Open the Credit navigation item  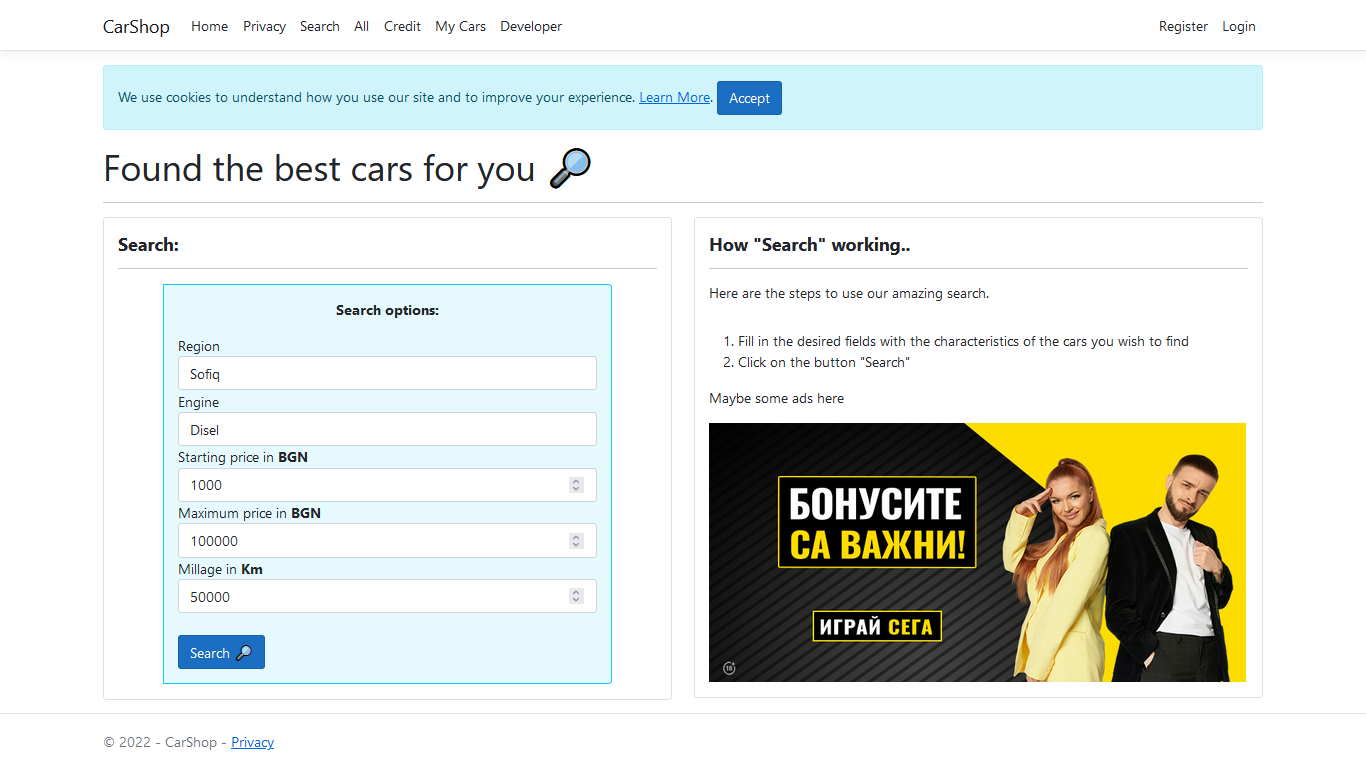coord(402,26)
